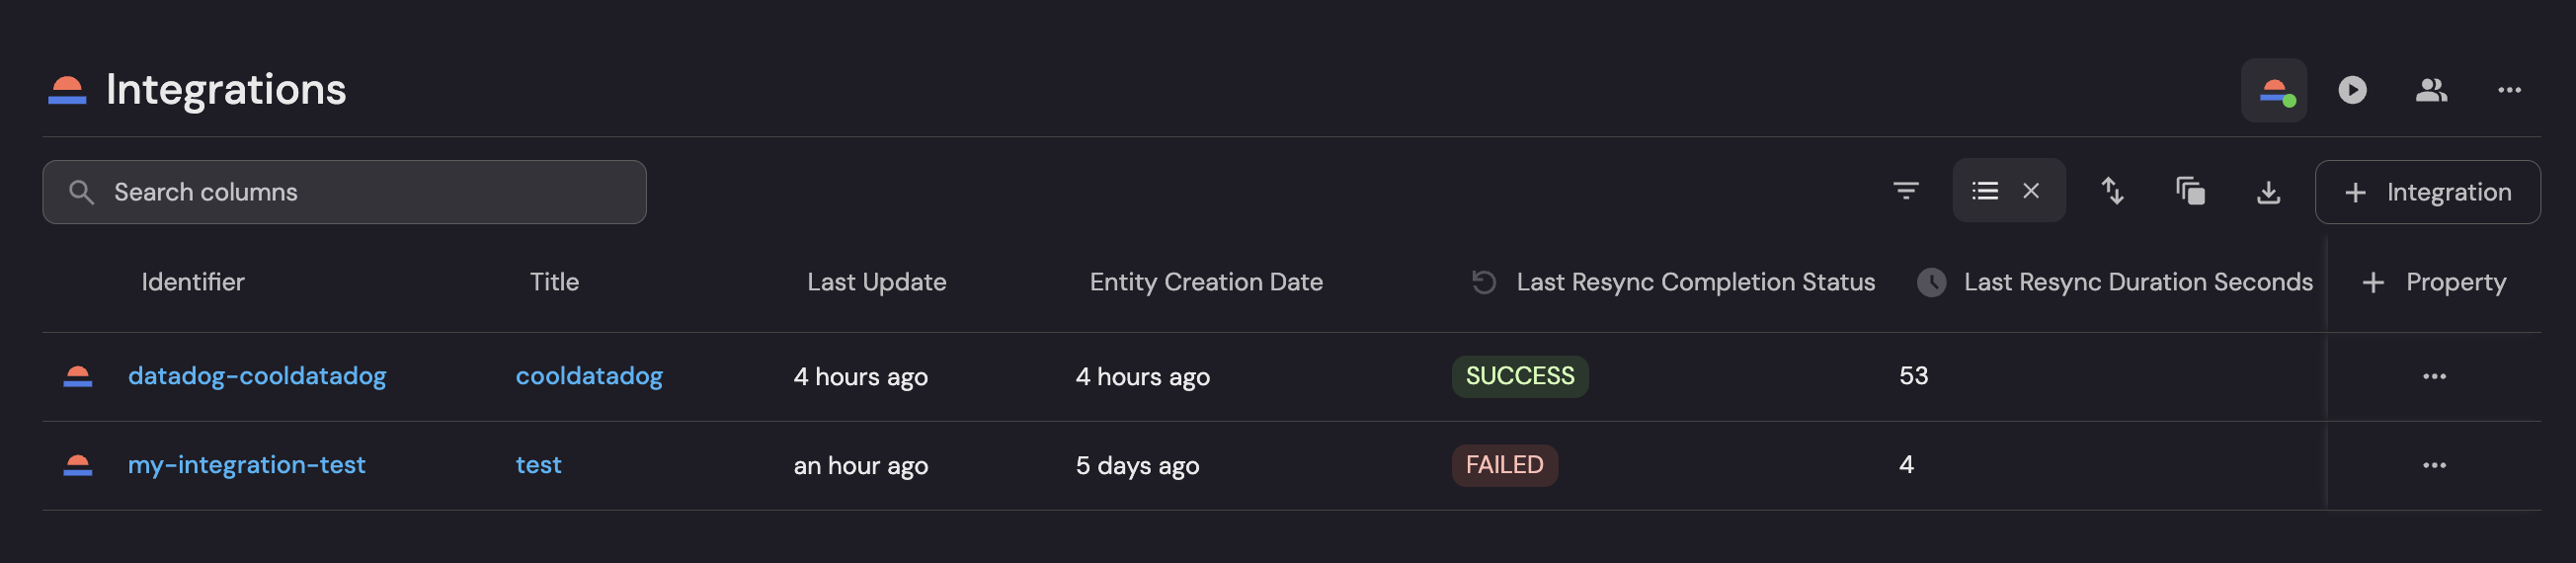Image resolution: width=2576 pixels, height=563 pixels.
Task: Click the Last Resync Completion Status header
Action: click(1695, 283)
